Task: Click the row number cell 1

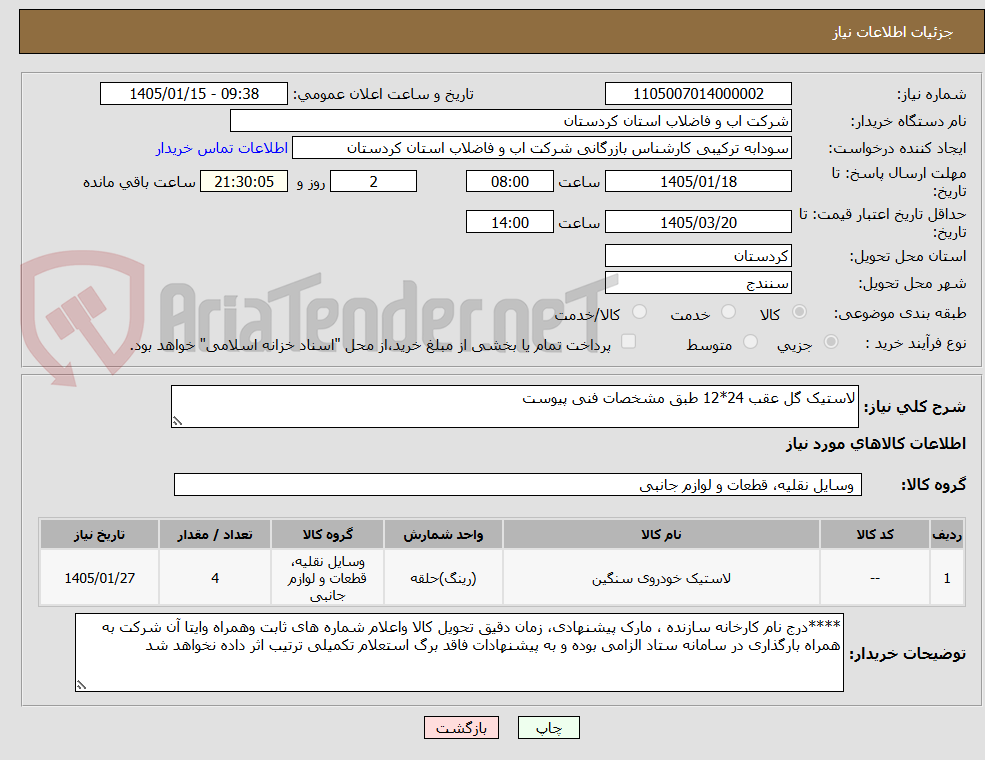Action: click(947, 578)
